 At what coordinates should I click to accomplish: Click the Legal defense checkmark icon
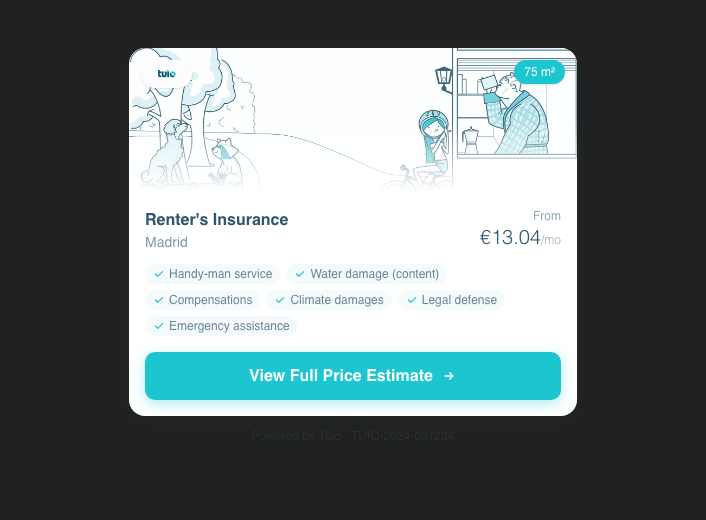pyautogui.click(x=411, y=300)
